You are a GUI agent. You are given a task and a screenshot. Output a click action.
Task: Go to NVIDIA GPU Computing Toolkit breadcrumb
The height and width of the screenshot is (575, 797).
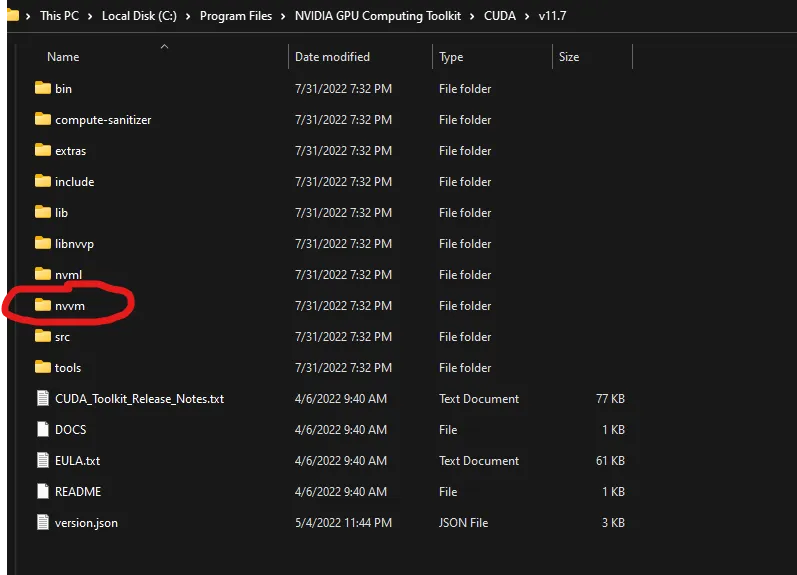coord(378,16)
